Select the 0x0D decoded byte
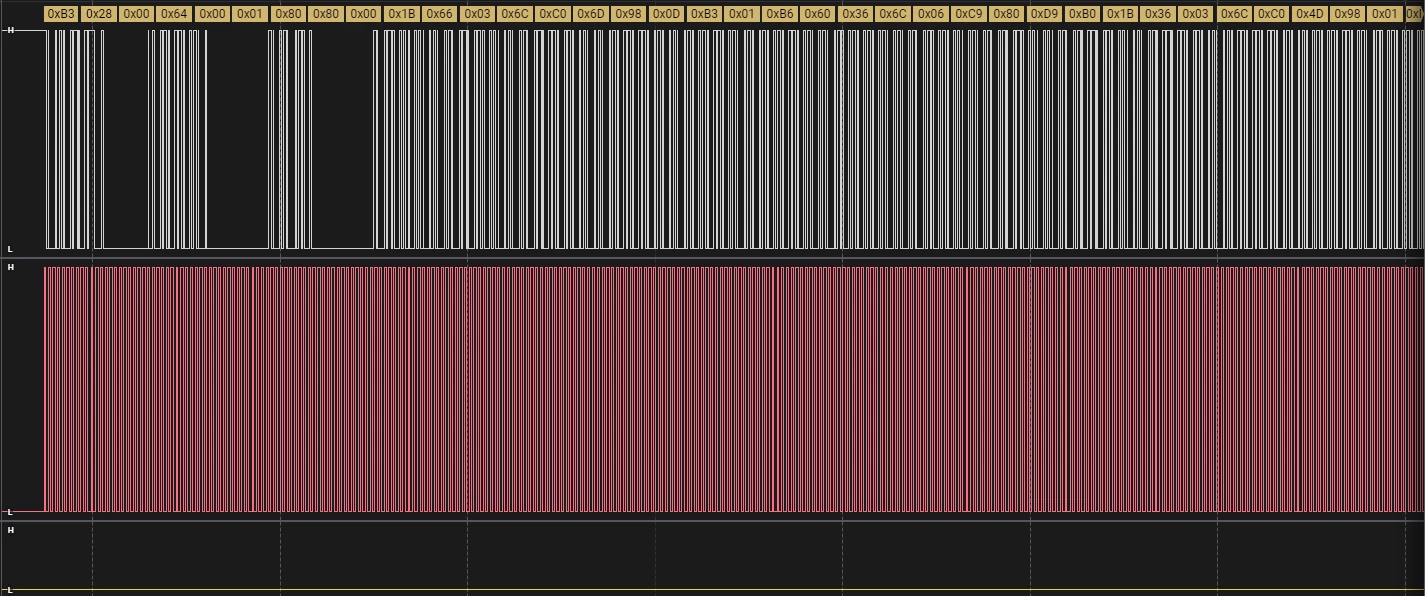This screenshot has height=596, width=1425. point(666,14)
